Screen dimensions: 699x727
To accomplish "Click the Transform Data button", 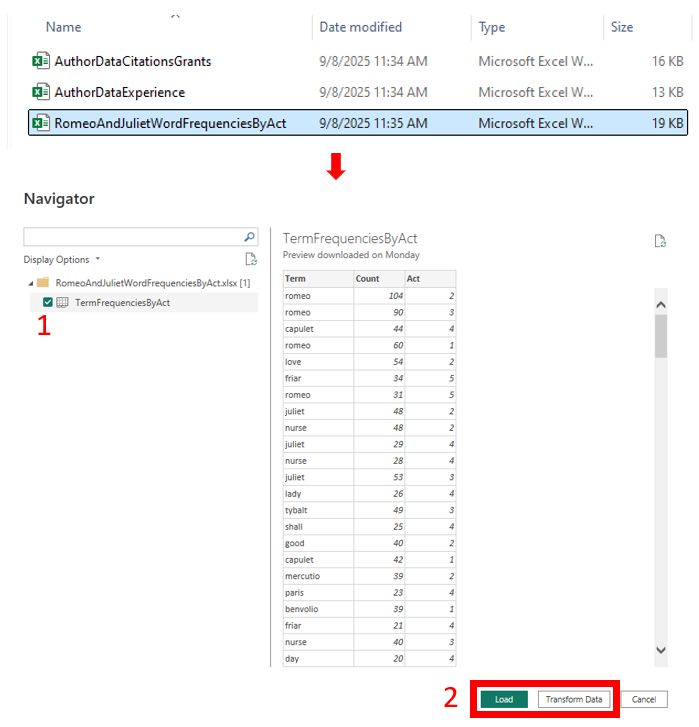I will coord(574,699).
